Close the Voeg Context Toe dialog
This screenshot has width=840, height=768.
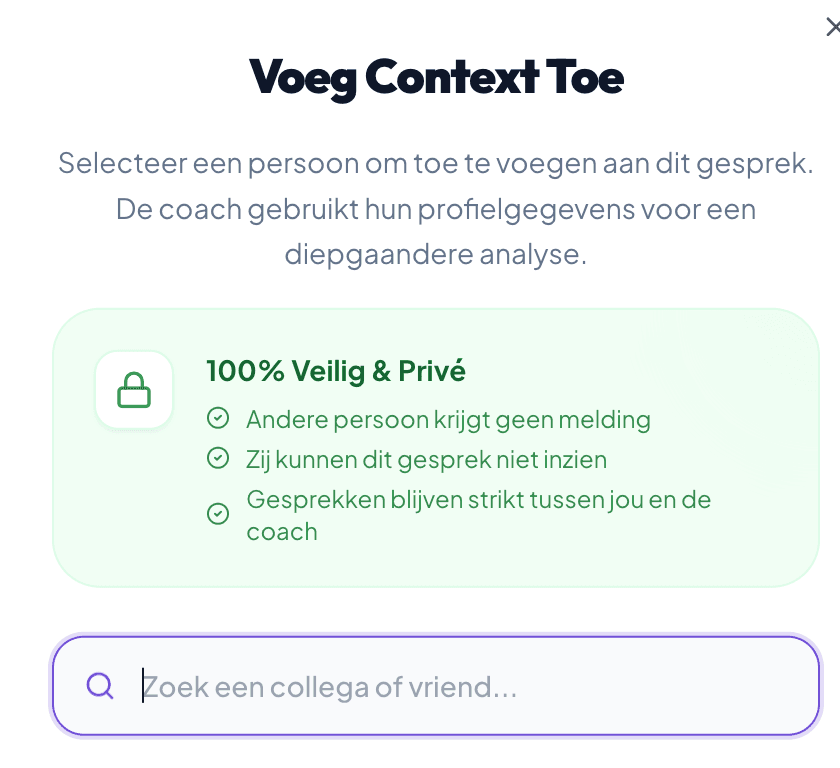[x=831, y=27]
